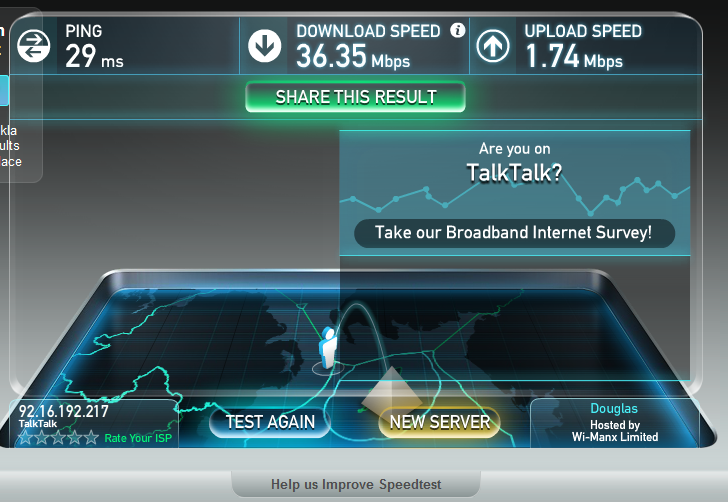This screenshot has width=728, height=502.
Task: Click the 36.35 Mbps download result
Action: [x=353, y=56]
